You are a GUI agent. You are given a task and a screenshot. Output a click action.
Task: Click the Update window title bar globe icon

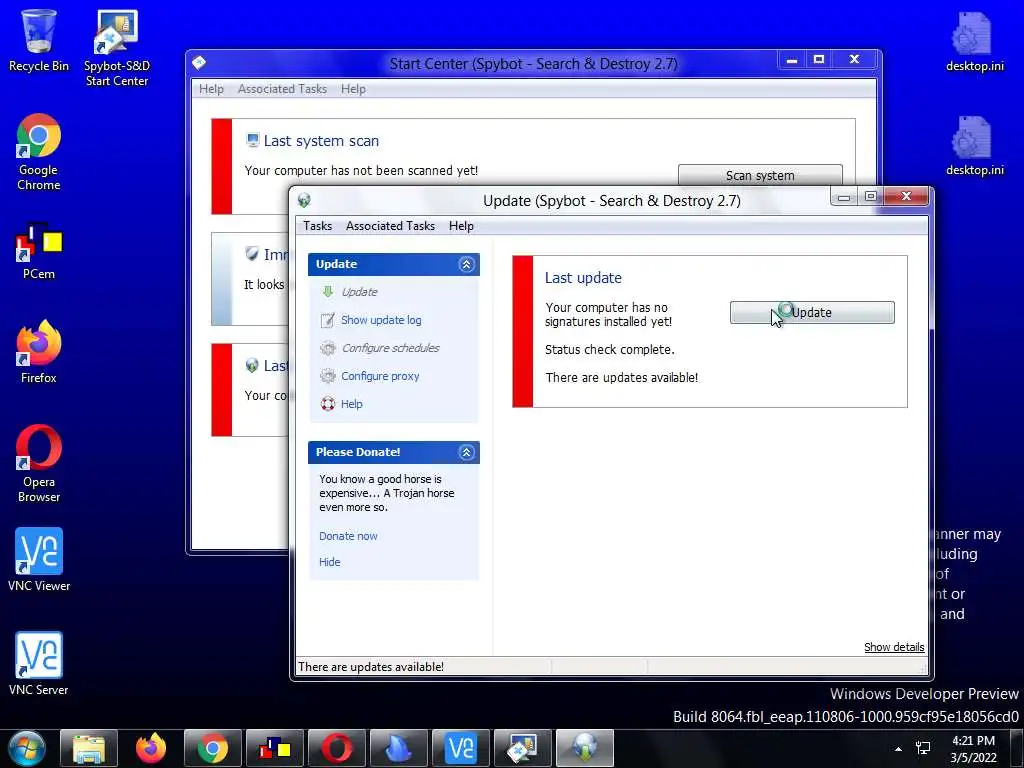(x=304, y=200)
